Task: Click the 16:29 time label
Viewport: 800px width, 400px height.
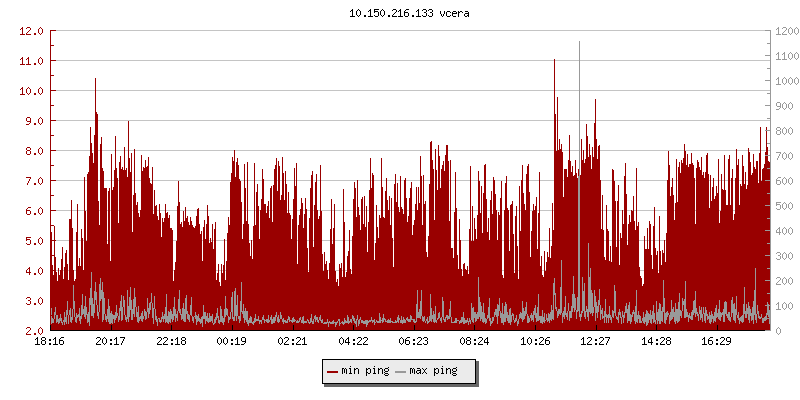Action: (x=717, y=341)
